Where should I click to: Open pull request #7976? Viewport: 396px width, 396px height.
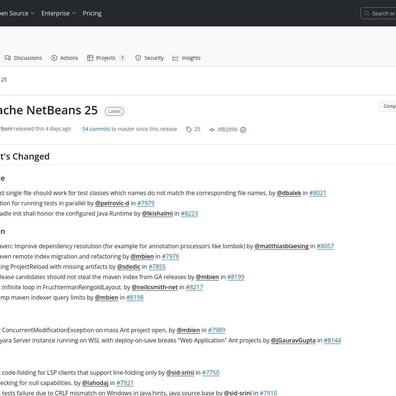click(x=171, y=256)
